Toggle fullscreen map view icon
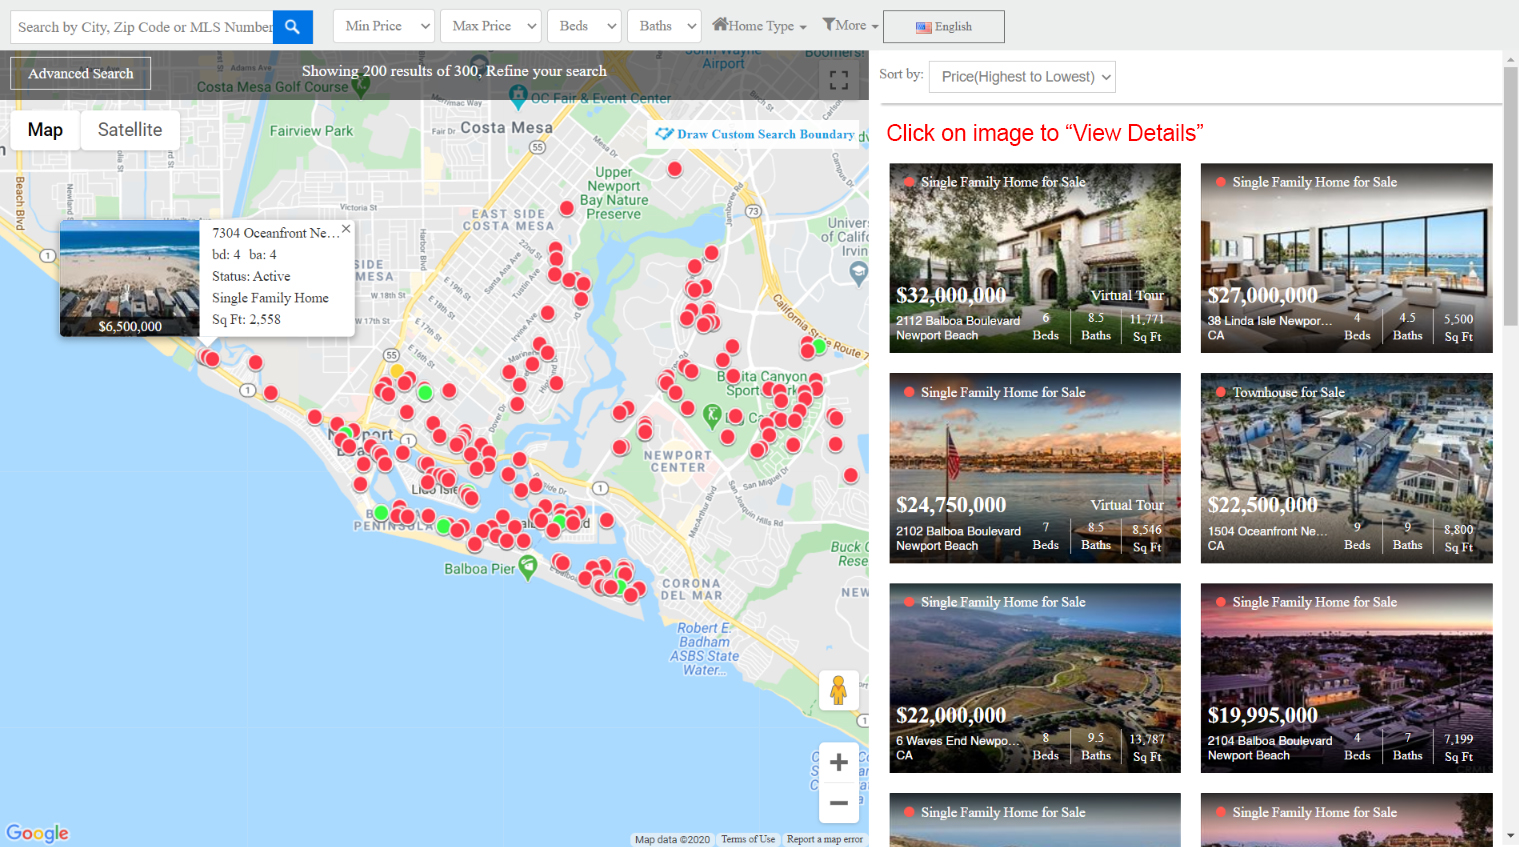 [x=838, y=80]
